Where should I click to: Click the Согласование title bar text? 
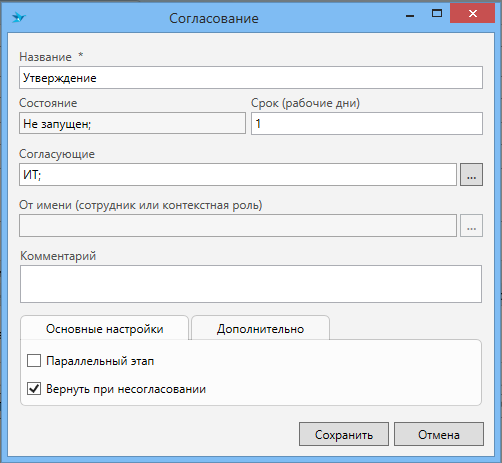click(x=214, y=18)
